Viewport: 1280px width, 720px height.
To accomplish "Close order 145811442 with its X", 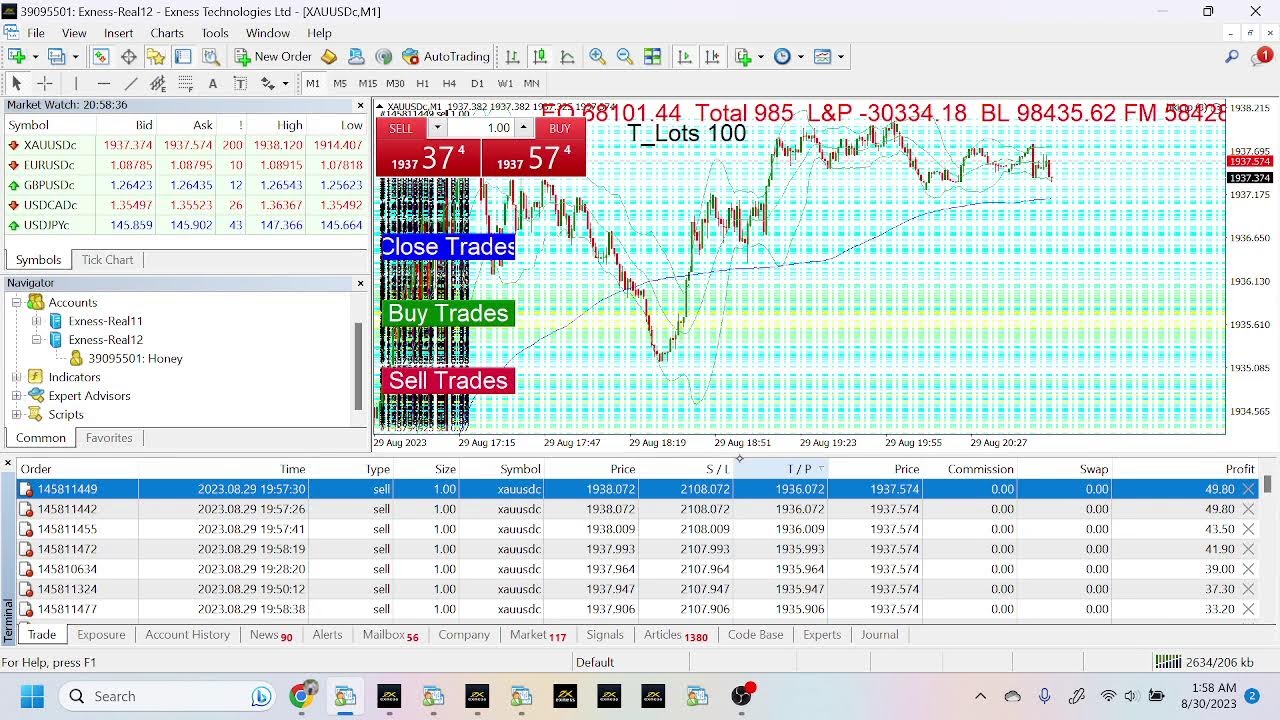I will click(x=1248, y=509).
